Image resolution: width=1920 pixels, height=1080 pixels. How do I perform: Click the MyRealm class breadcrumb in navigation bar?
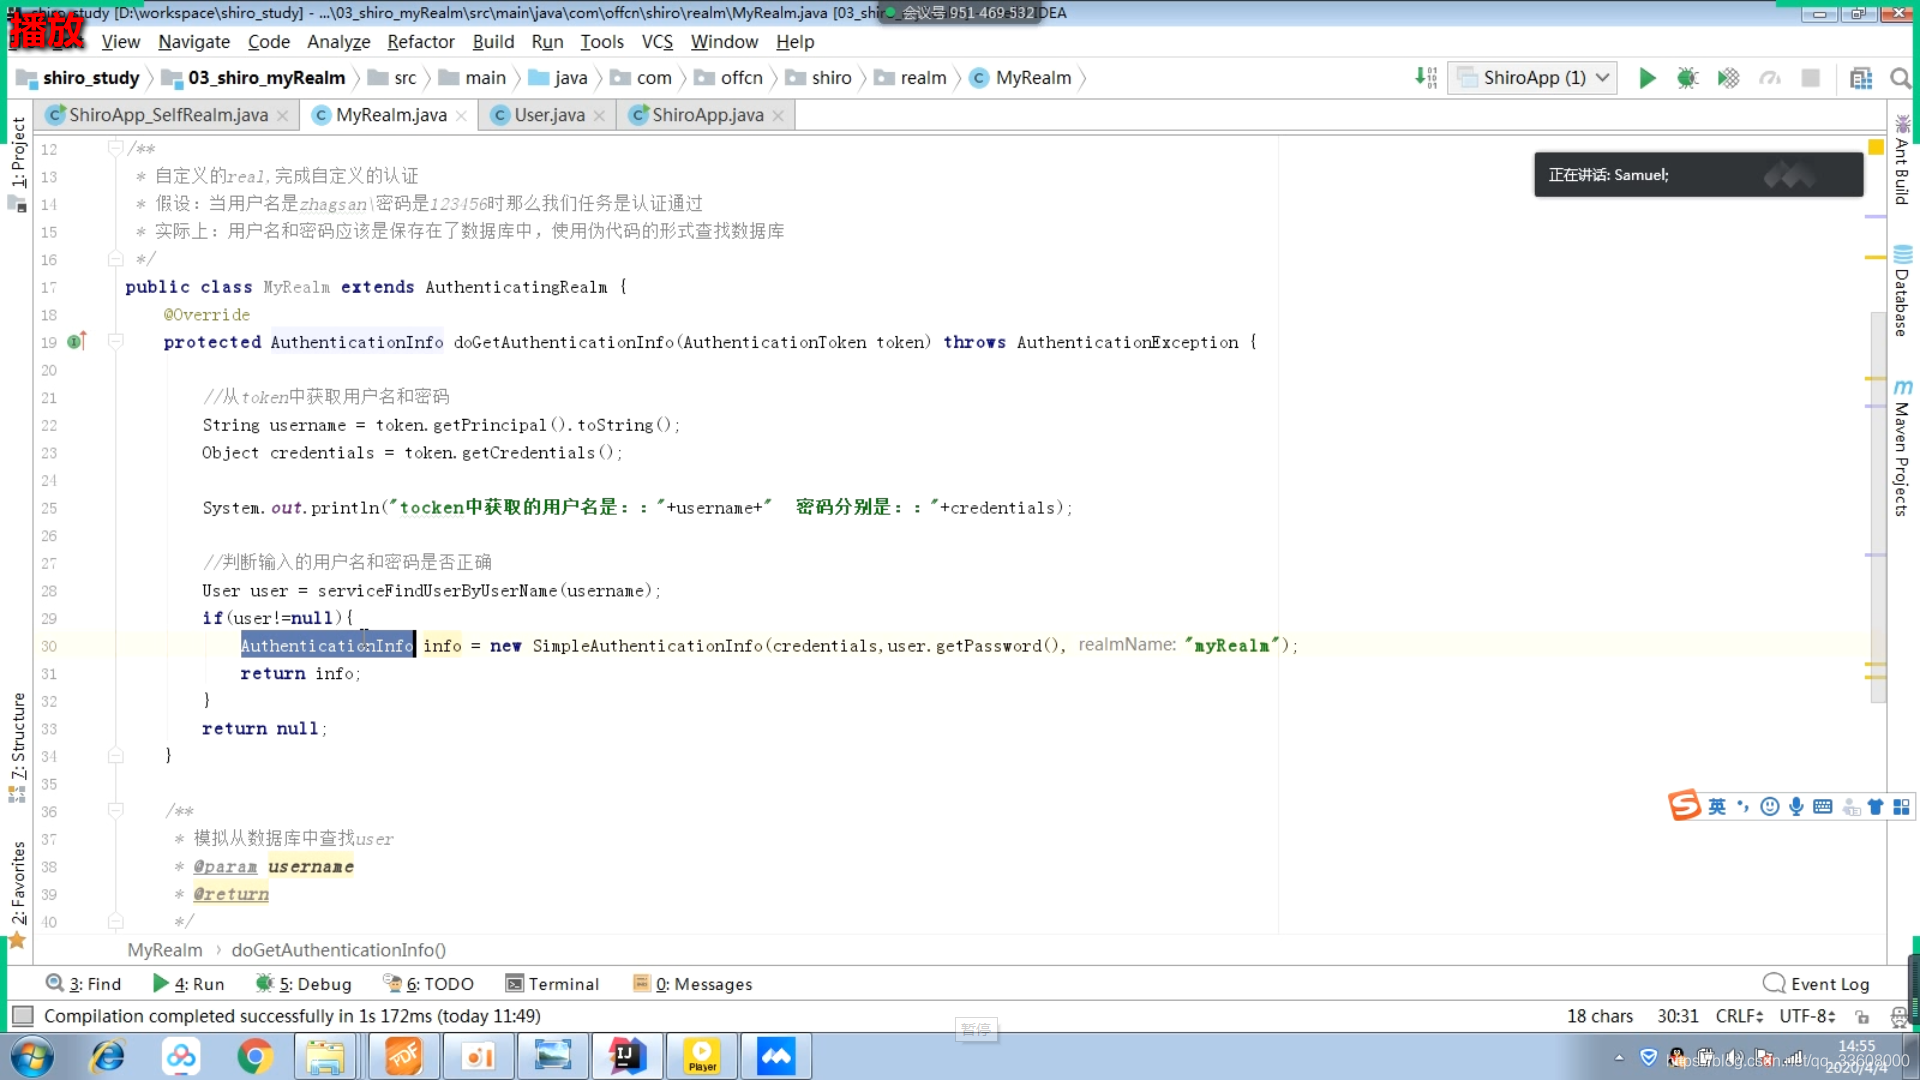click(1021, 78)
